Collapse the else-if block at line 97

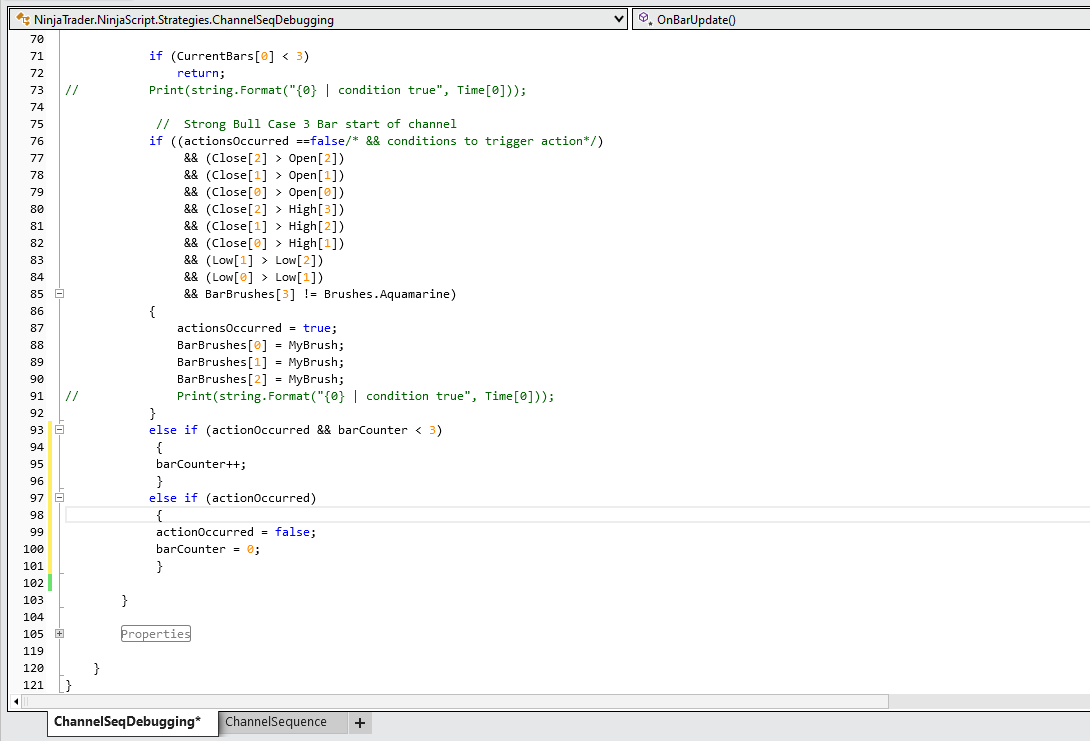click(x=60, y=498)
